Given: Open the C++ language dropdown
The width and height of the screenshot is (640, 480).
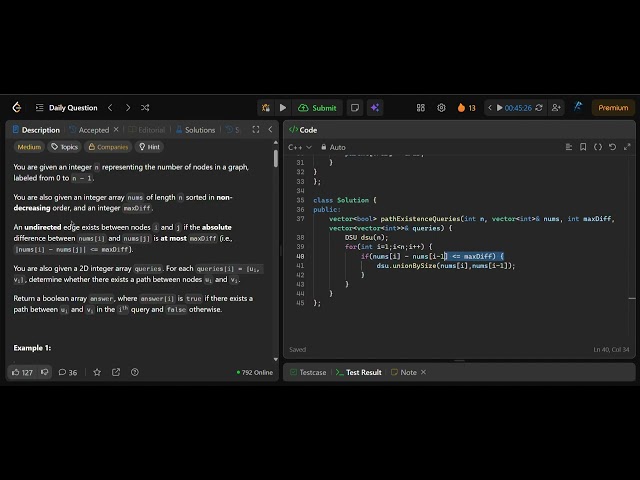Looking at the screenshot, I should [300, 147].
